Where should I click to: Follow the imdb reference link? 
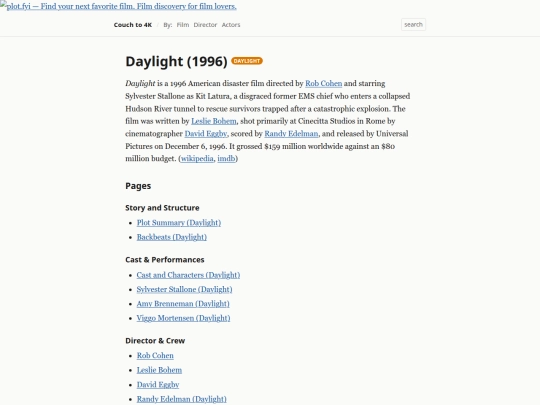tap(226, 158)
